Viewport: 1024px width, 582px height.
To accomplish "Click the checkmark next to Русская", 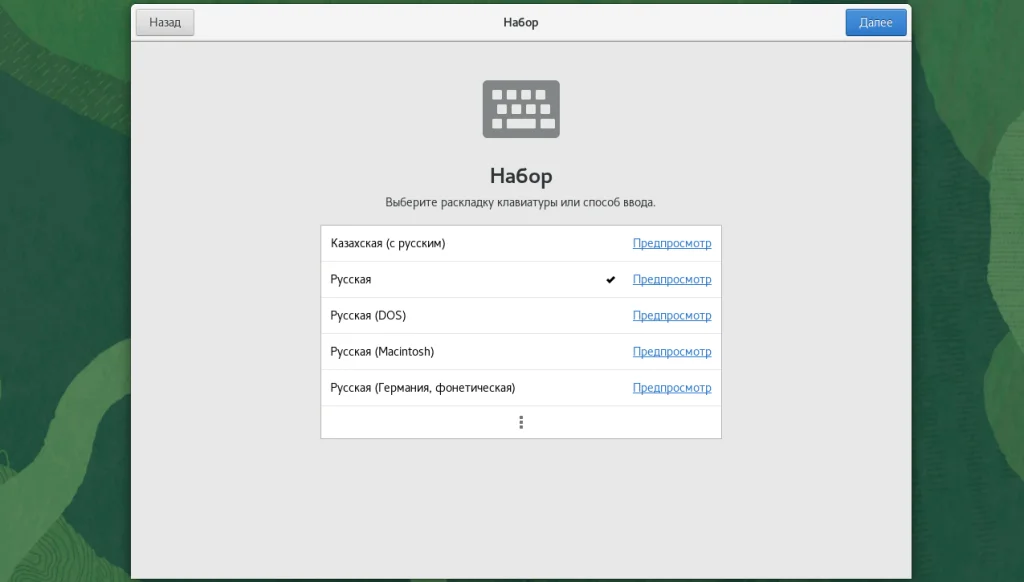I will [x=610, y=280].
